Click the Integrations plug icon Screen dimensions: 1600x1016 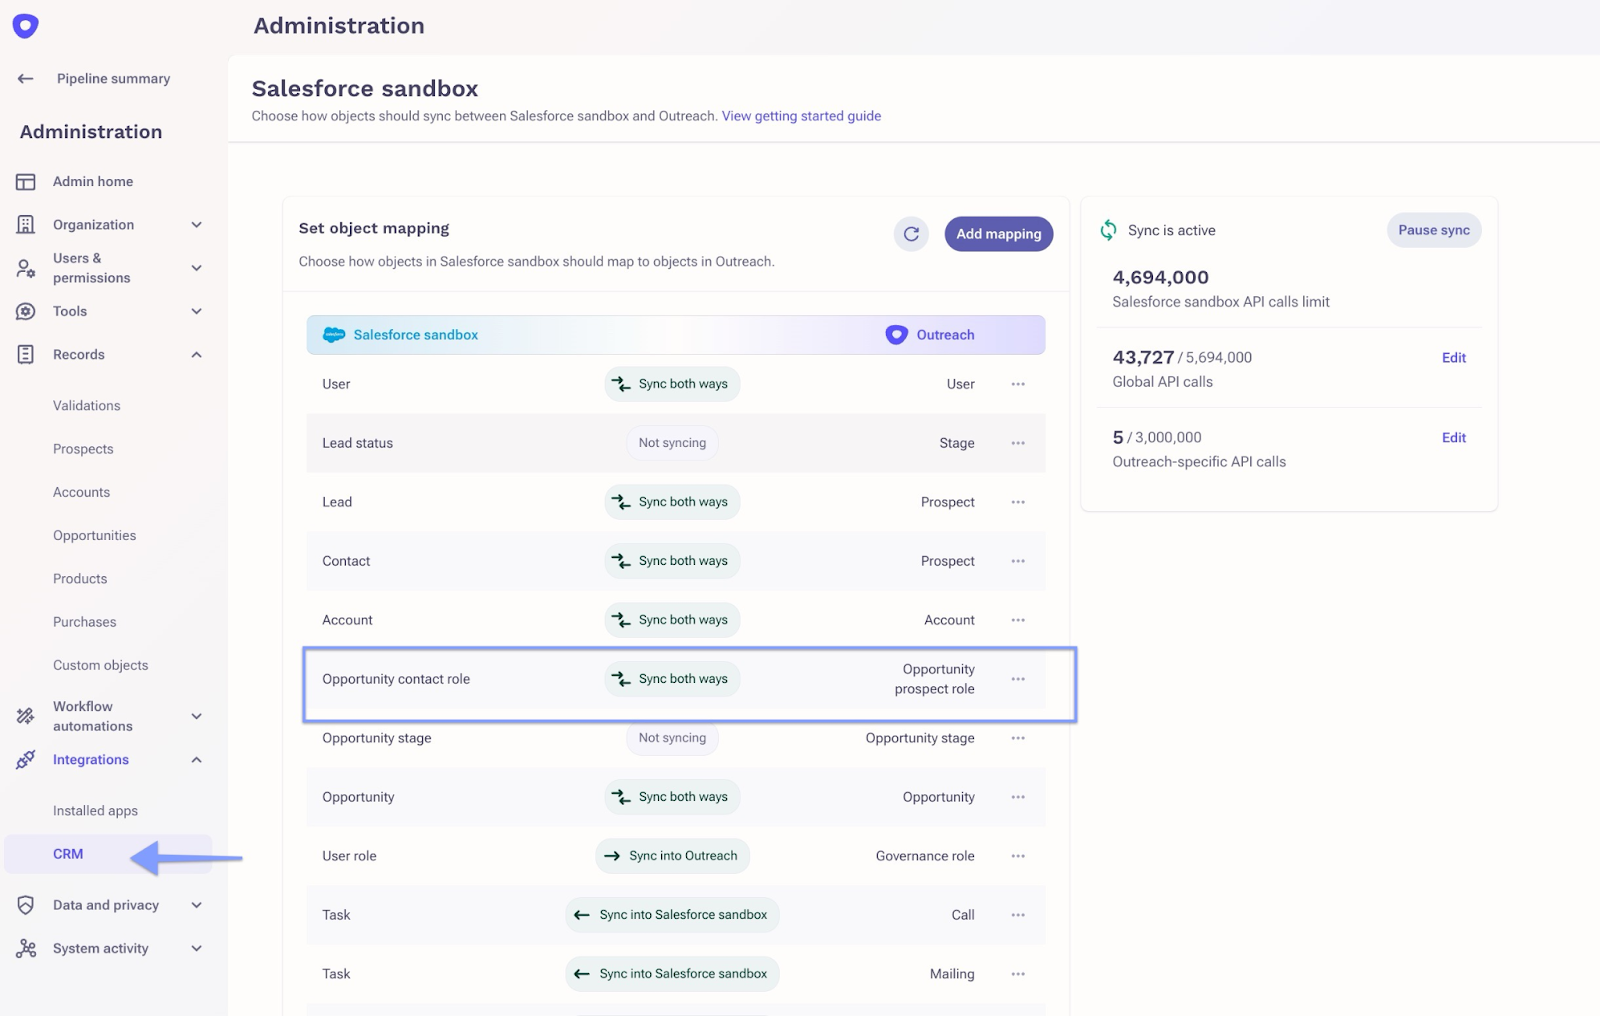(26, 760)
